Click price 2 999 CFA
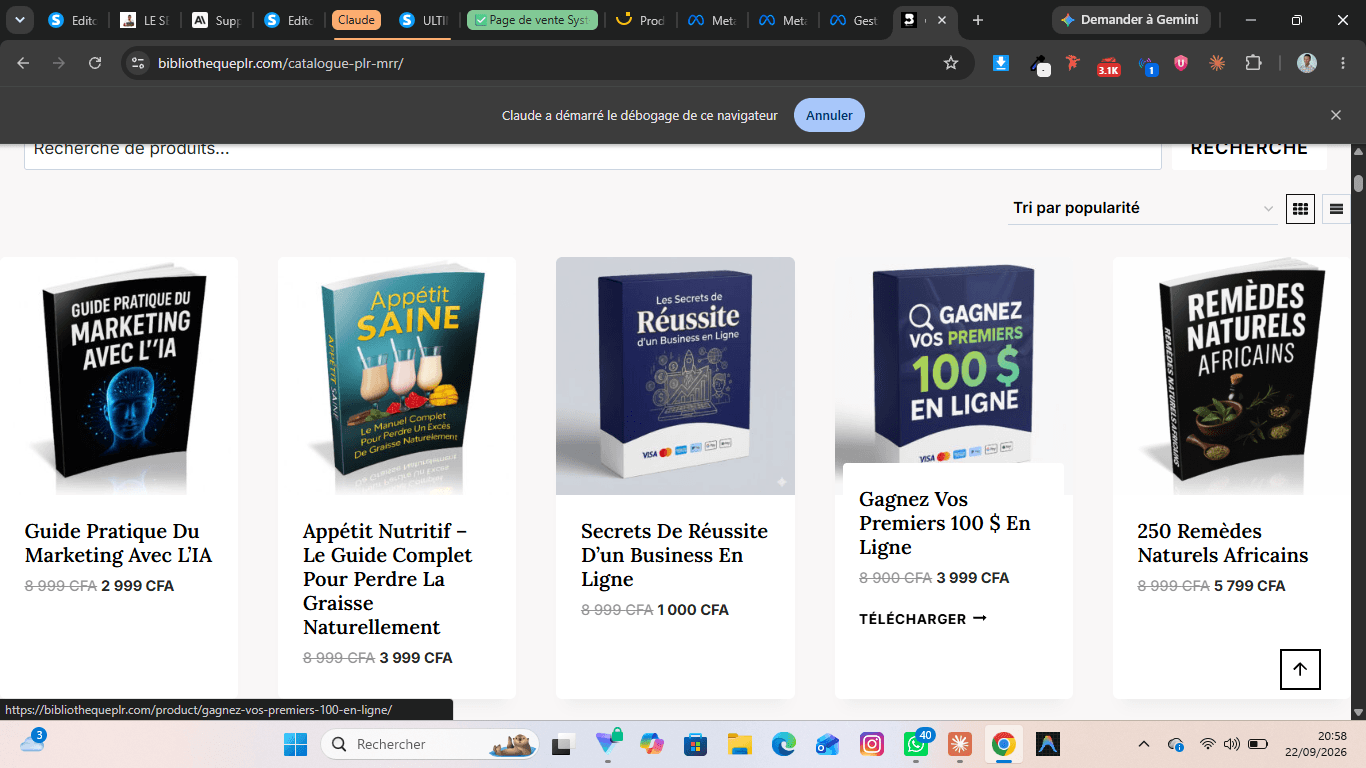This screenshot has height=768, width=1366. [x=138, y=586]
